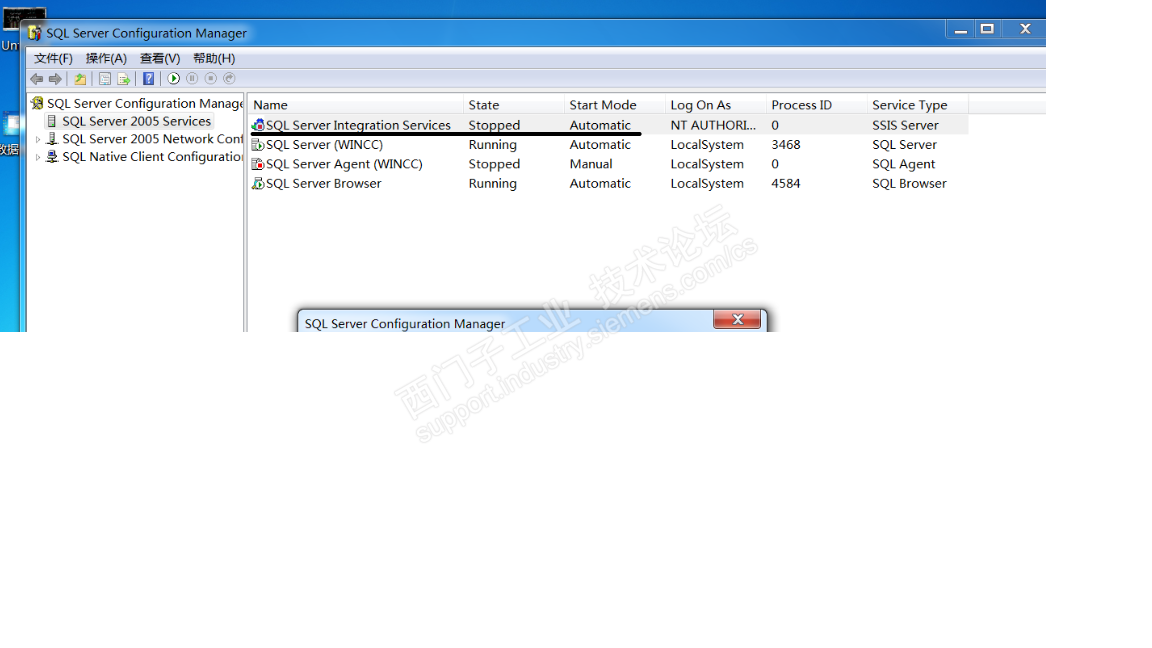Viewport: 1152px width, 648px height.
Task: Click the root SQL Server Configuration Manager tree icon
Action: point(37,104)
